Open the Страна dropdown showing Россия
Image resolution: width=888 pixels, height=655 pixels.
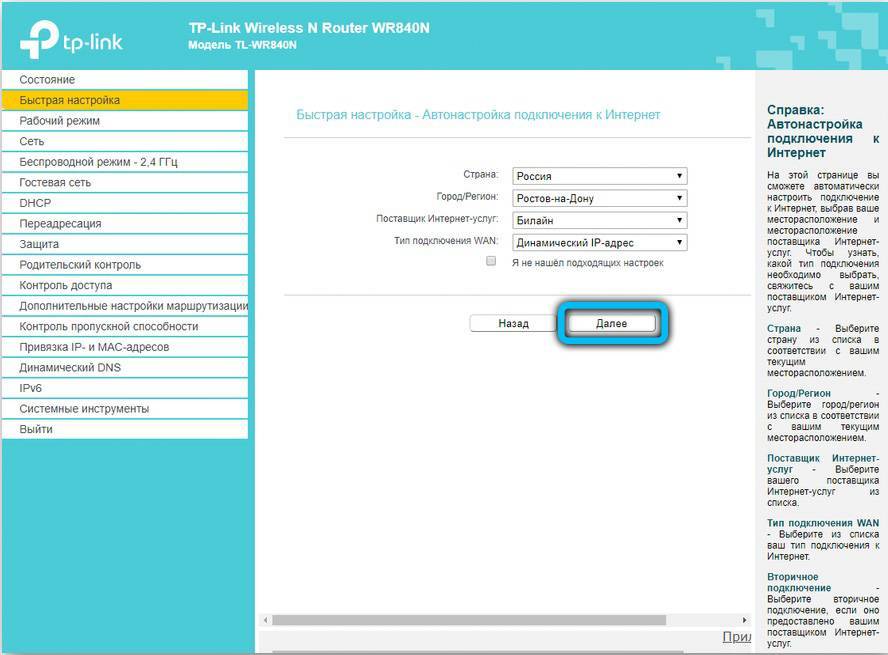click(x=599, y=176)
